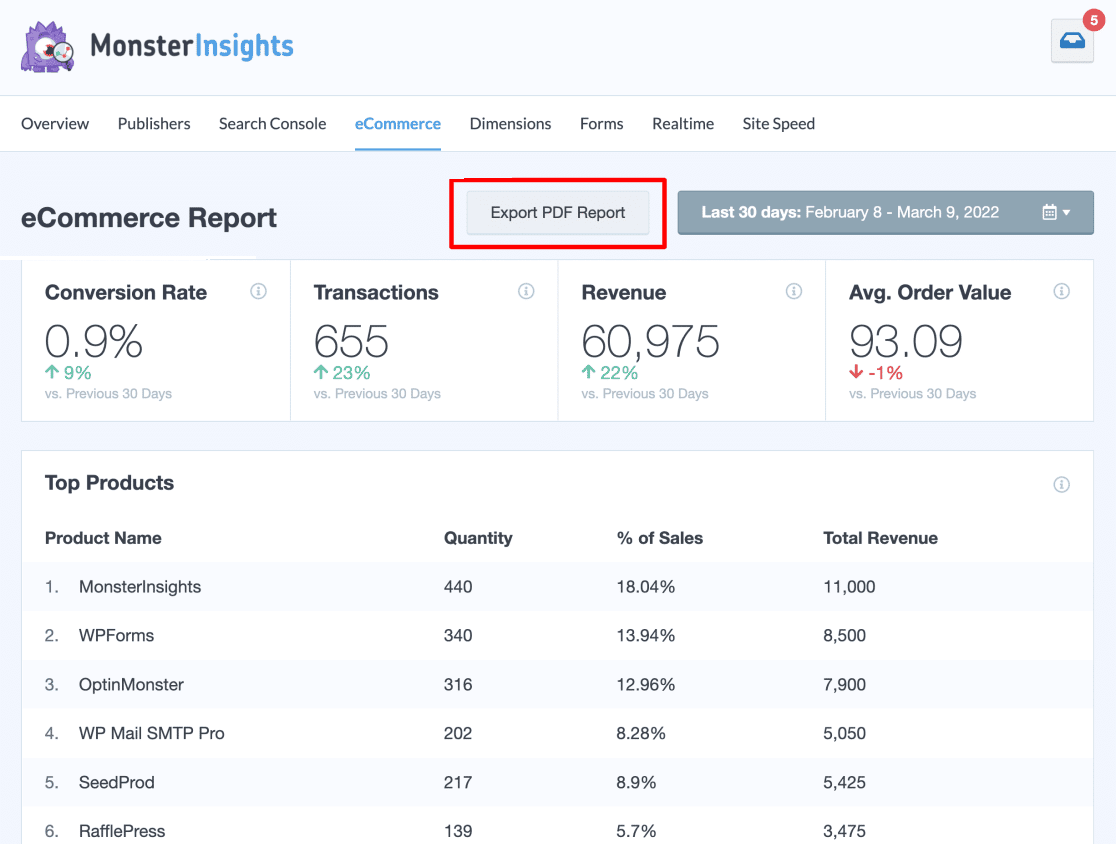Open the Site Speed tab
Screen dimensions: 1116x844
click(x=779, y=124)
